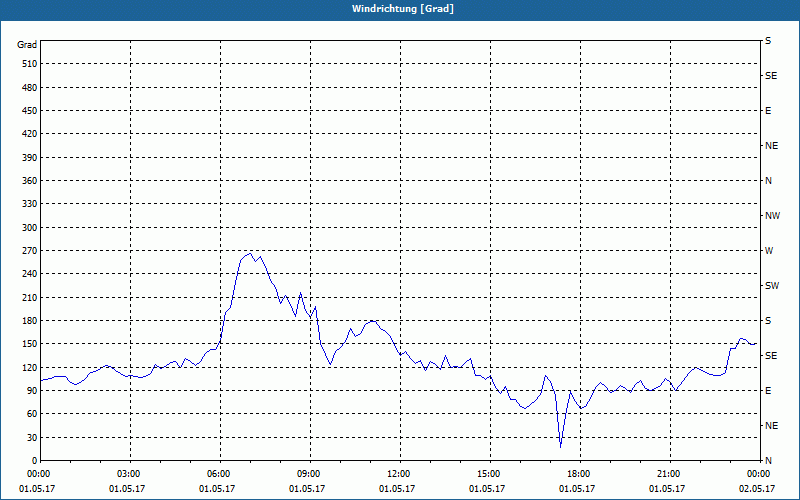Click the 150 degree axis label
This screenshot has width=800, height=500.
click(x=30, y=344)
